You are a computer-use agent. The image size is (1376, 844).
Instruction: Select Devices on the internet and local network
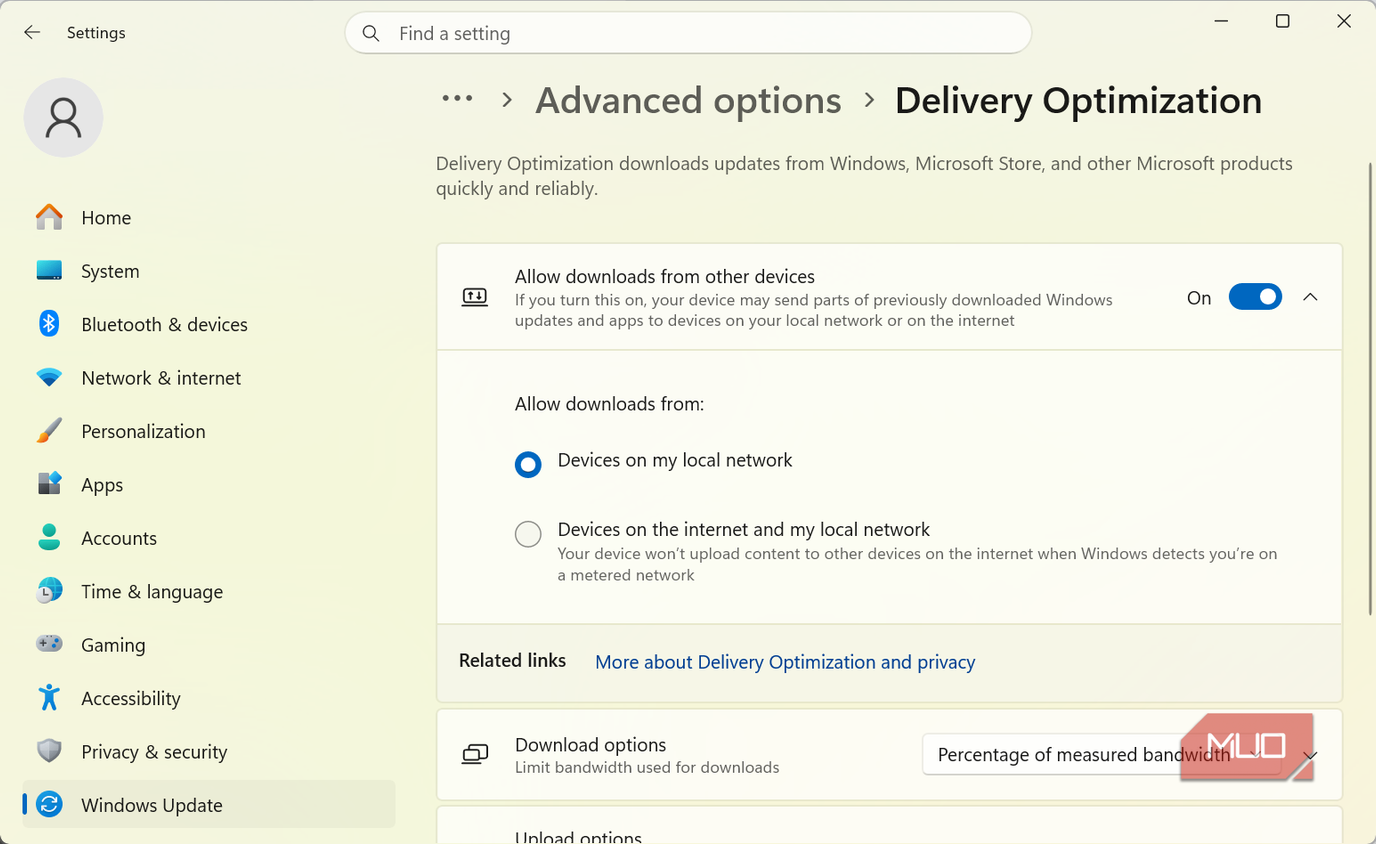coord(528,534)
